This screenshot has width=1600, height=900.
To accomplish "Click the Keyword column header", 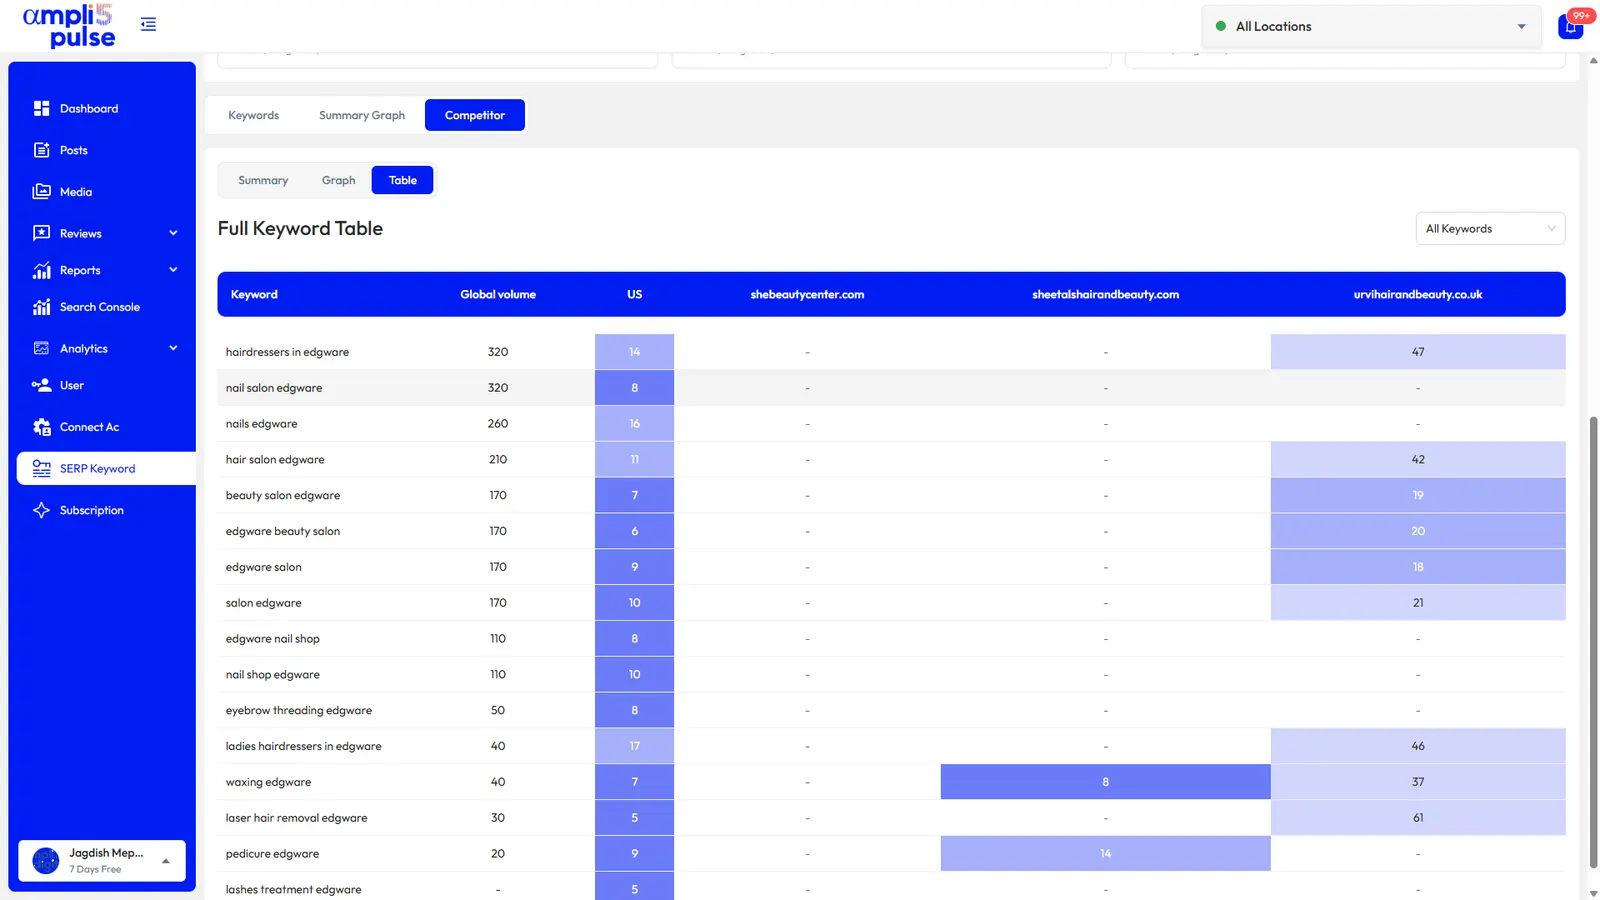I will (x=254, y=295).
